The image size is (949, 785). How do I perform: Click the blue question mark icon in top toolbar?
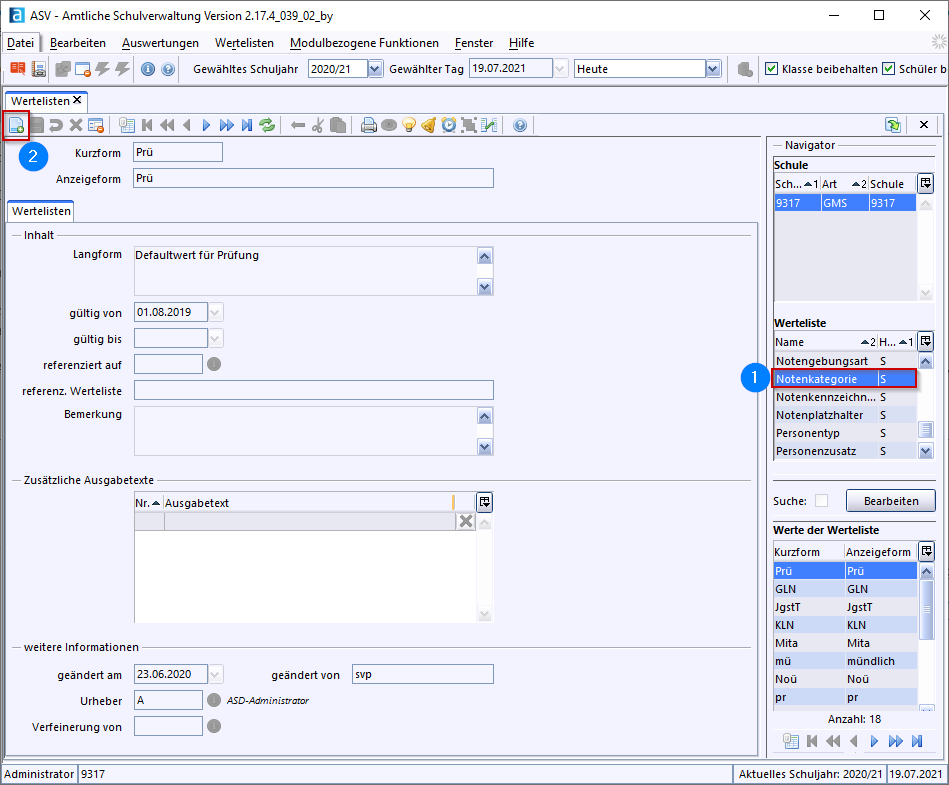coord(168,69)
